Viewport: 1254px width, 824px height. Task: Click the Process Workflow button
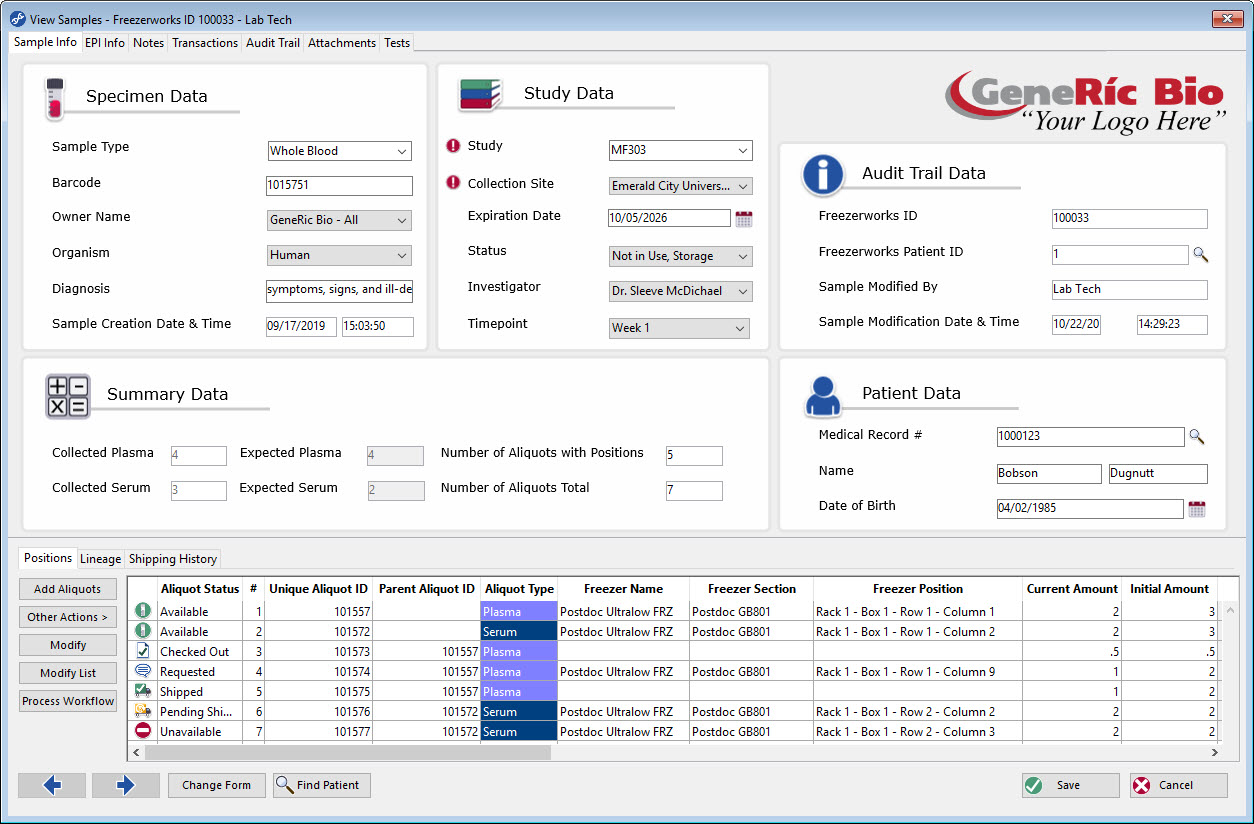[67, 701]
